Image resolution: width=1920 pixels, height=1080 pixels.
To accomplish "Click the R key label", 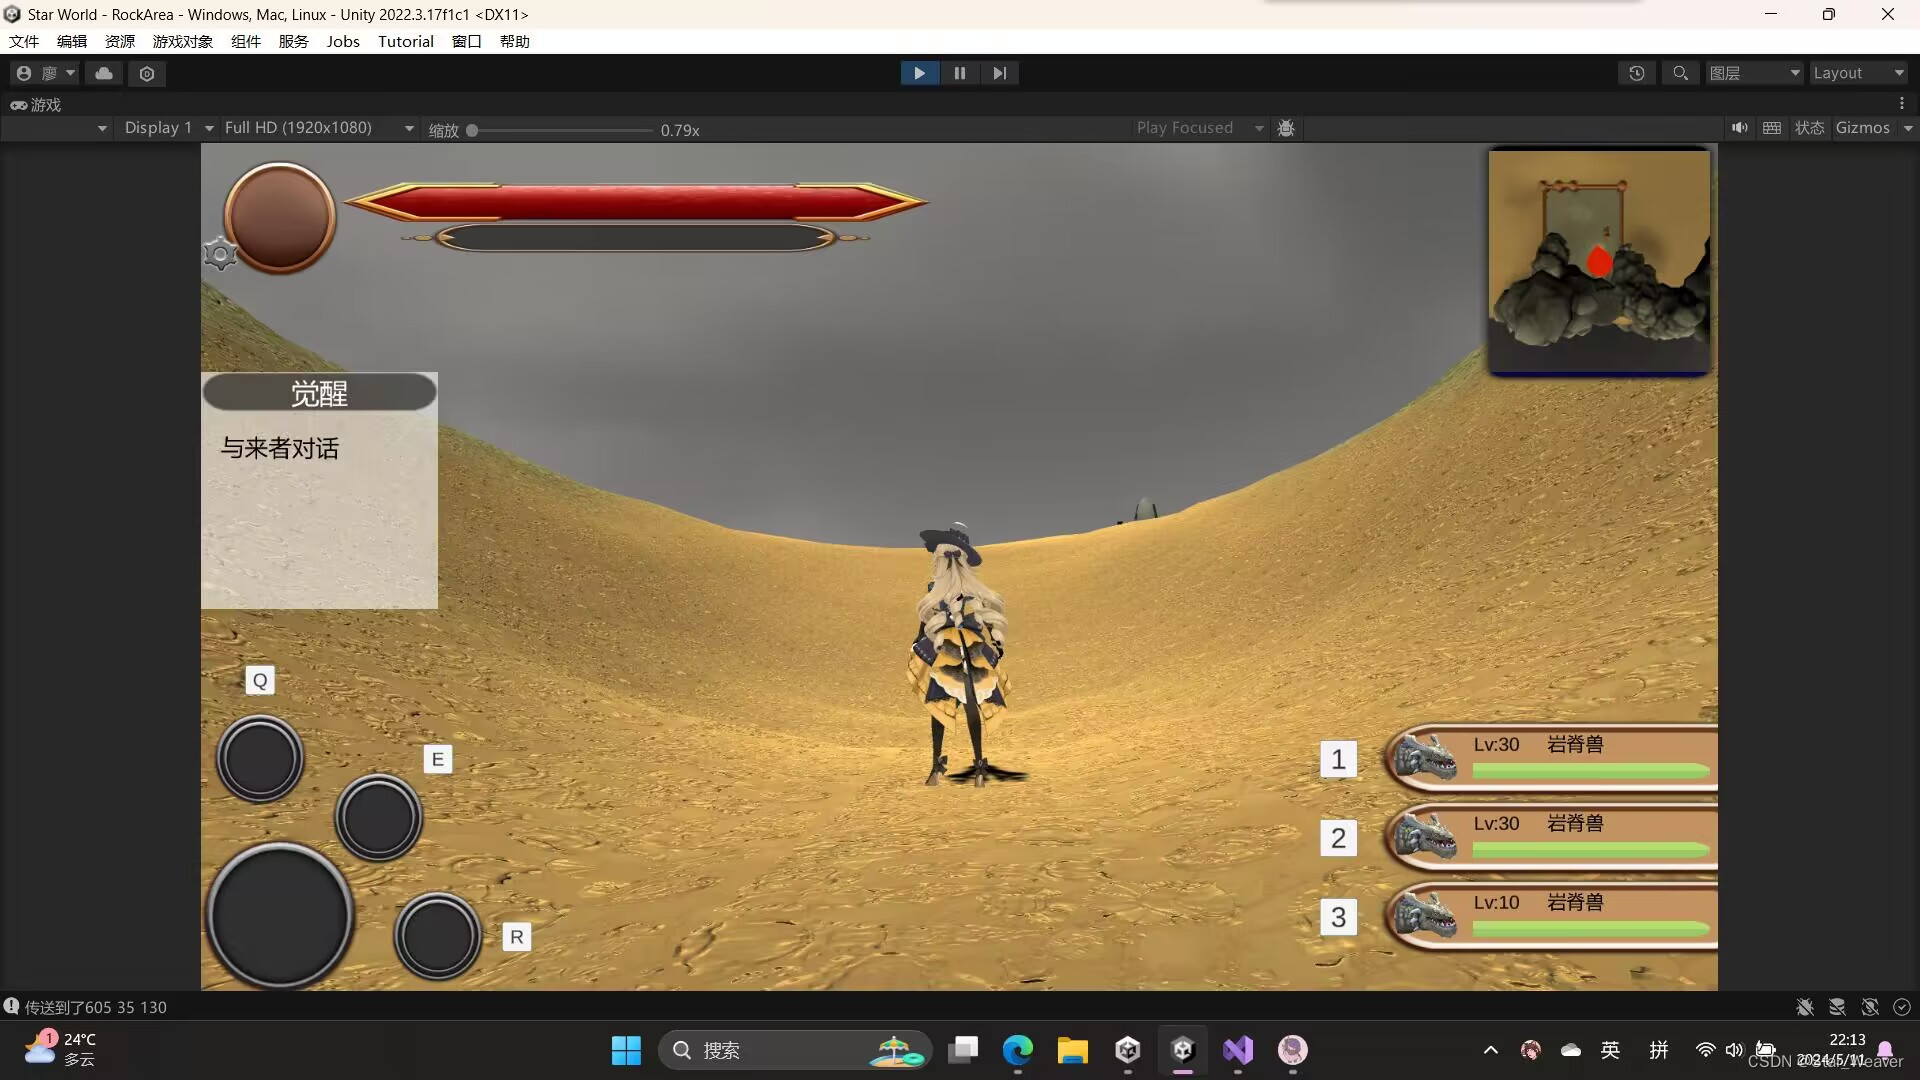I will pos(517,937).
